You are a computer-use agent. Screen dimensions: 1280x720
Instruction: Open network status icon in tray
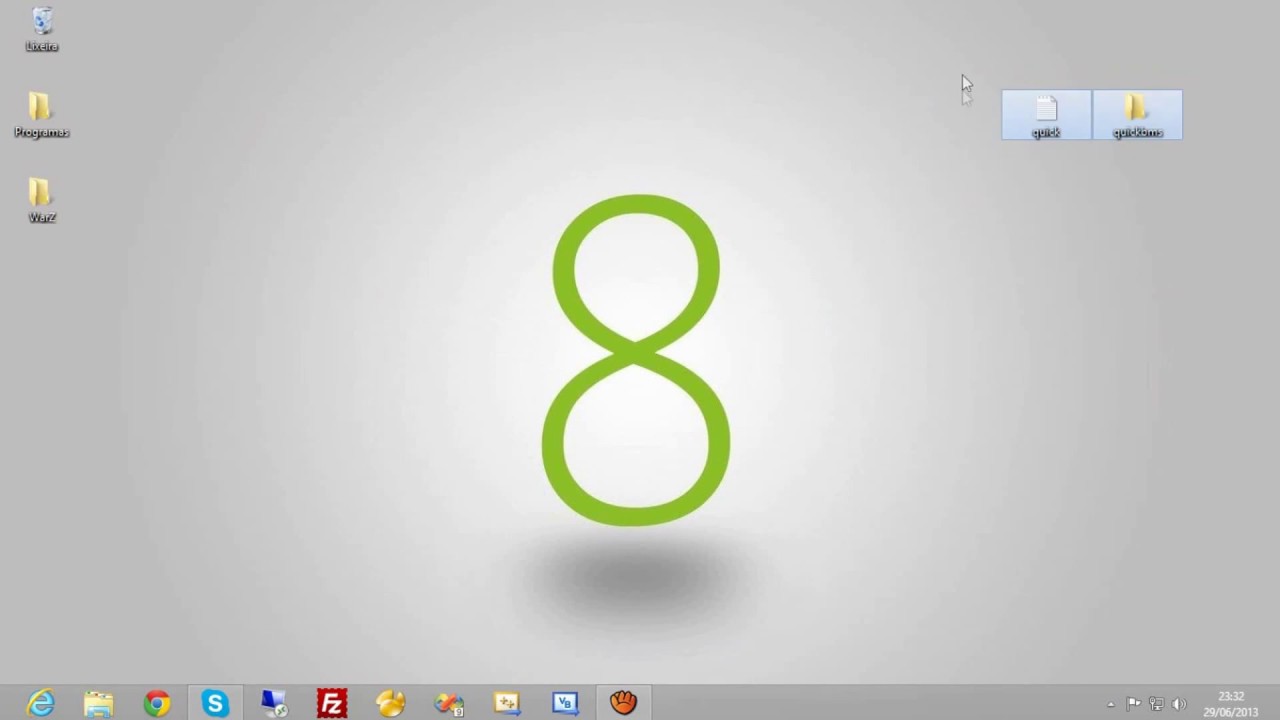tap(1156, 704)
